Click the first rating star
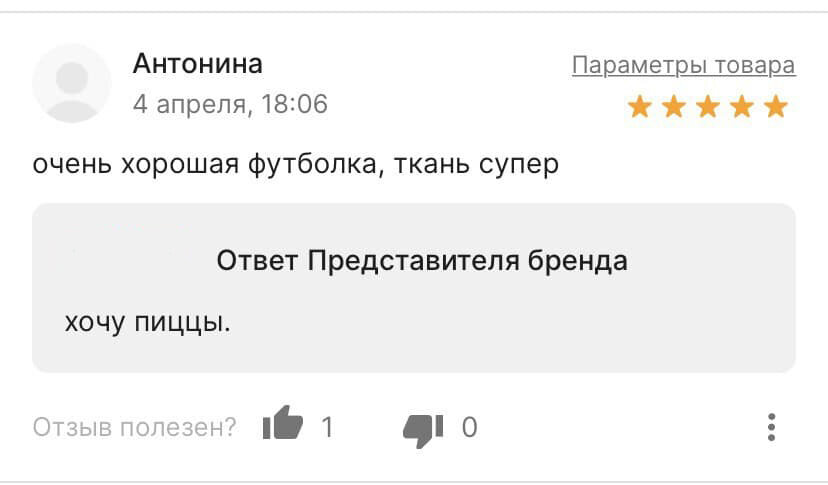The height and width of the screenshot is (485, 828). point(640,107)
